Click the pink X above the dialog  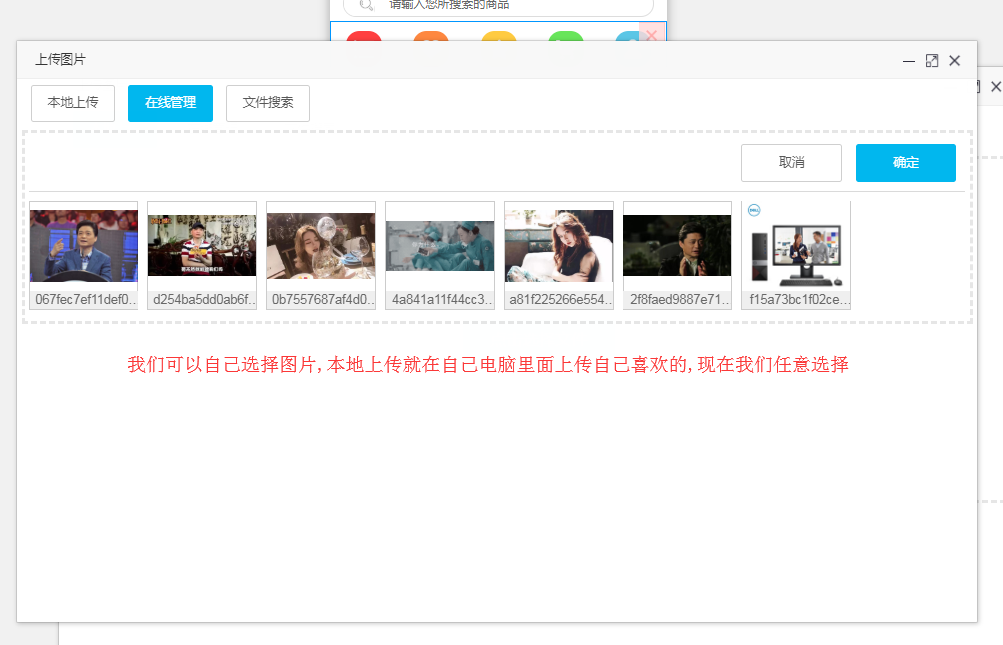pos(652,34)
